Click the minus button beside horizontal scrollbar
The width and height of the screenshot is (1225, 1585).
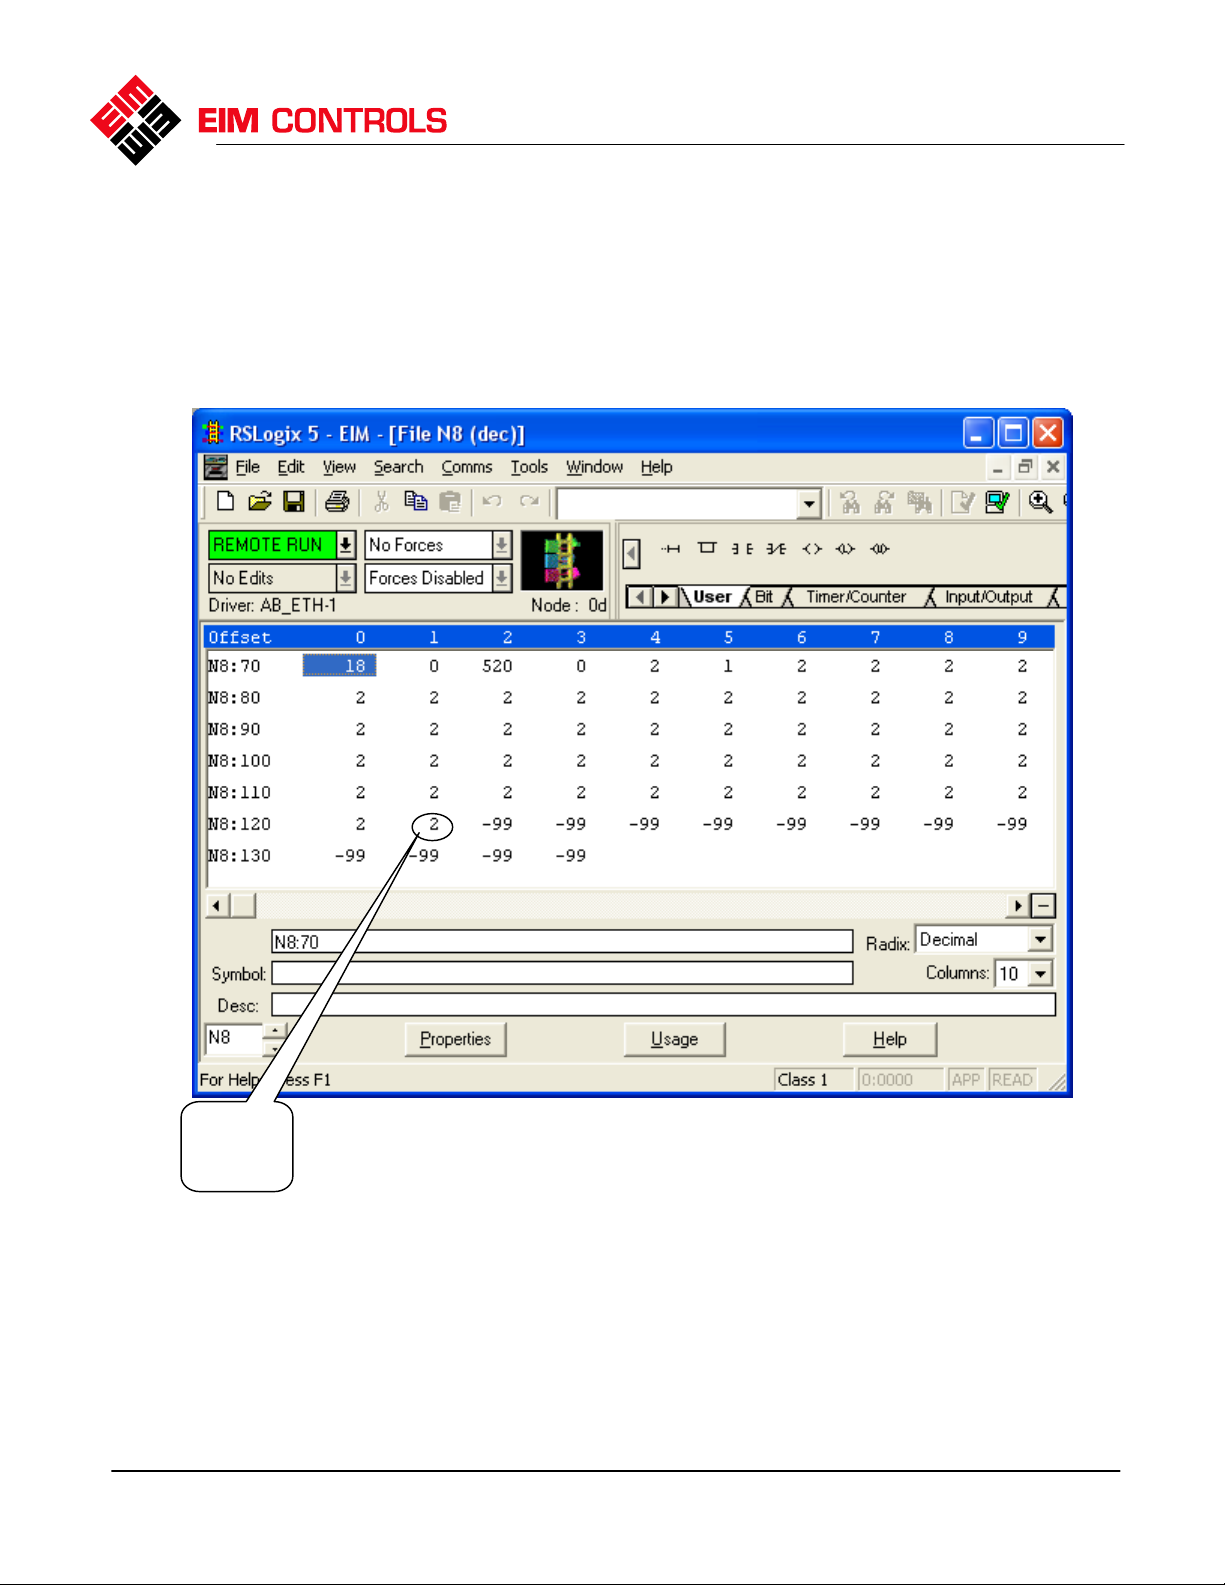(x=1043, y=906)
